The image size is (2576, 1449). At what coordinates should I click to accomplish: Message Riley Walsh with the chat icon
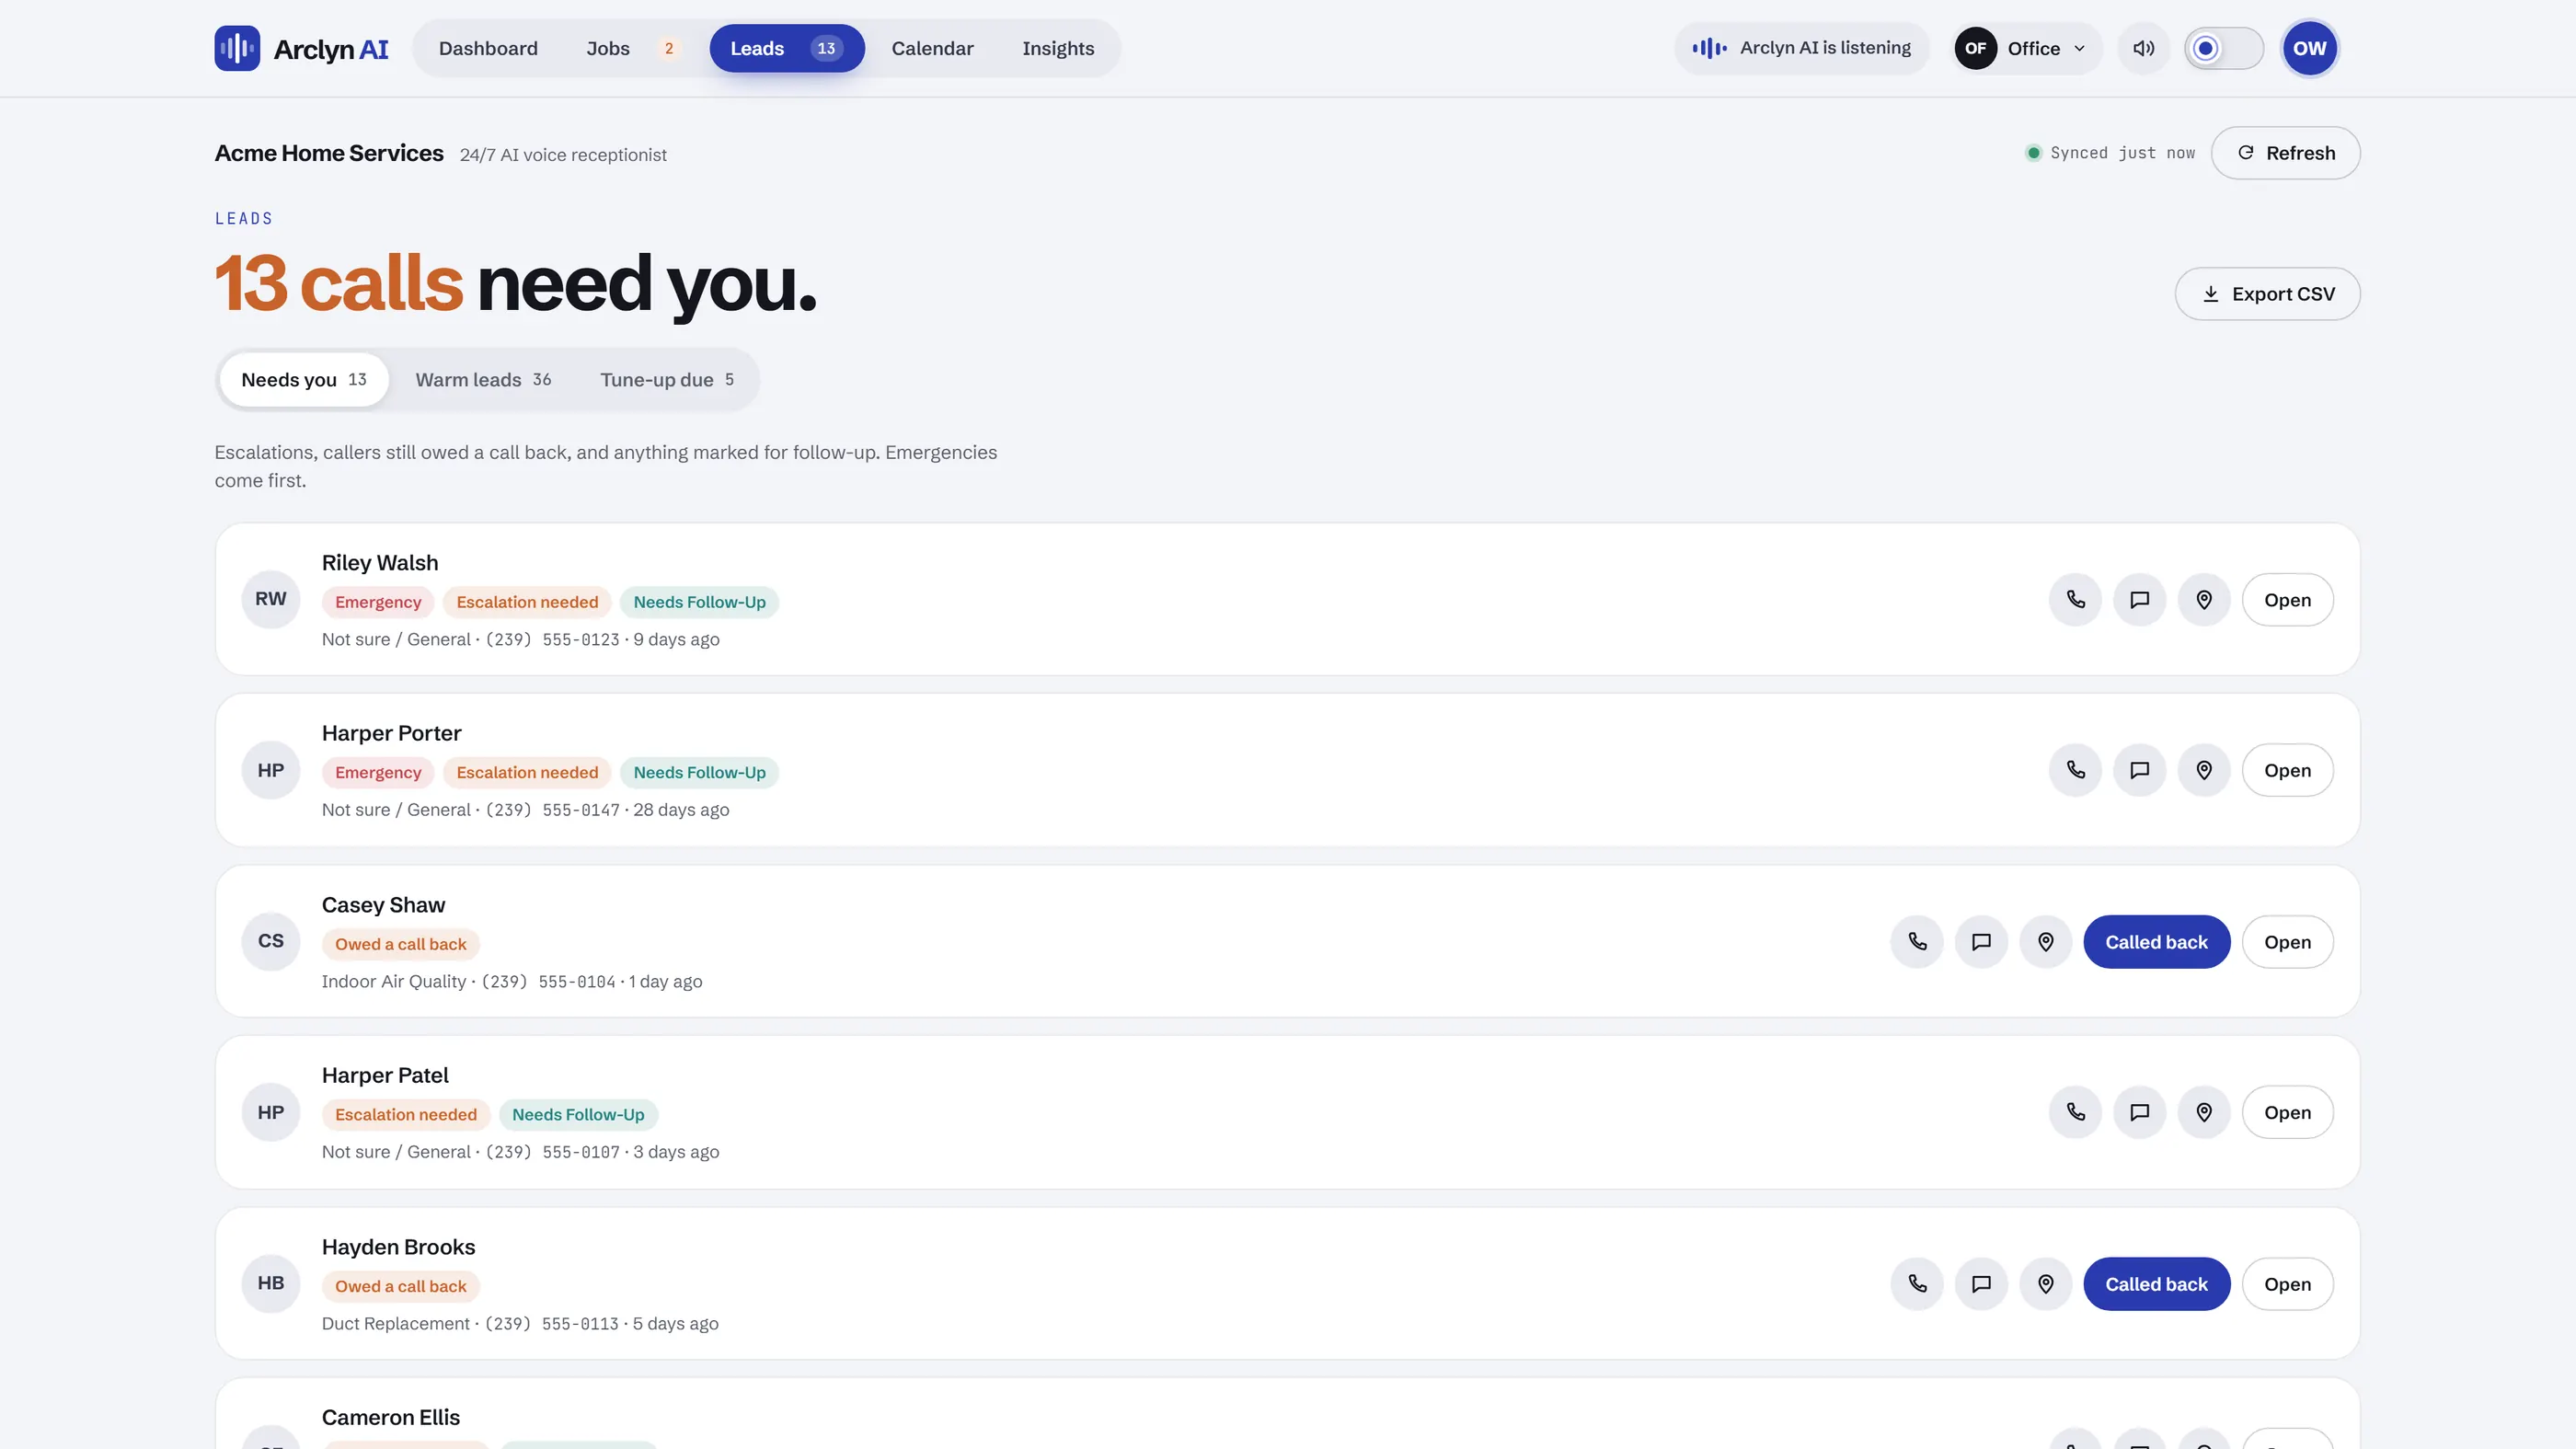(2140, 600)
